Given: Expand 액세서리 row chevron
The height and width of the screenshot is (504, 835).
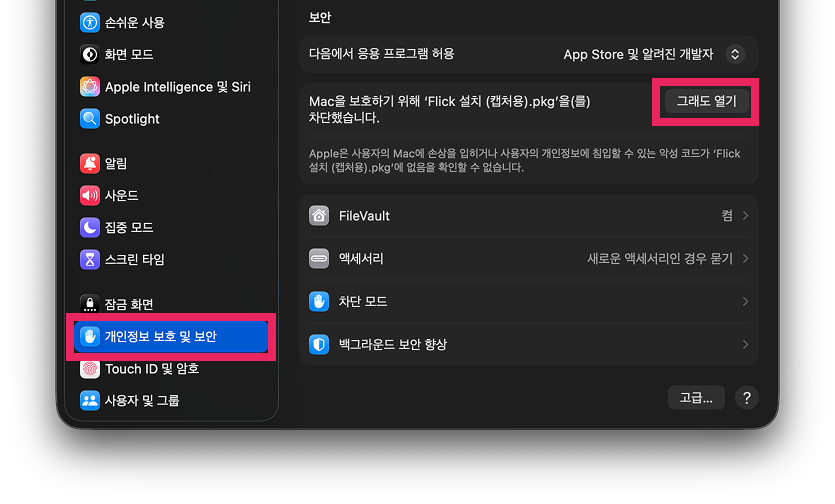Looking at the screenshot, I should [745, 258].
